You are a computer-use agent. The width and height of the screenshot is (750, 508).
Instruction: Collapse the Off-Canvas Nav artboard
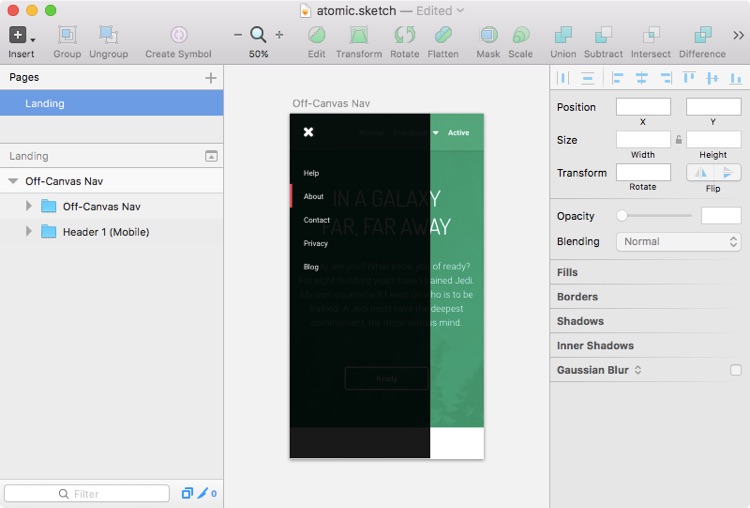coord(13,181)
